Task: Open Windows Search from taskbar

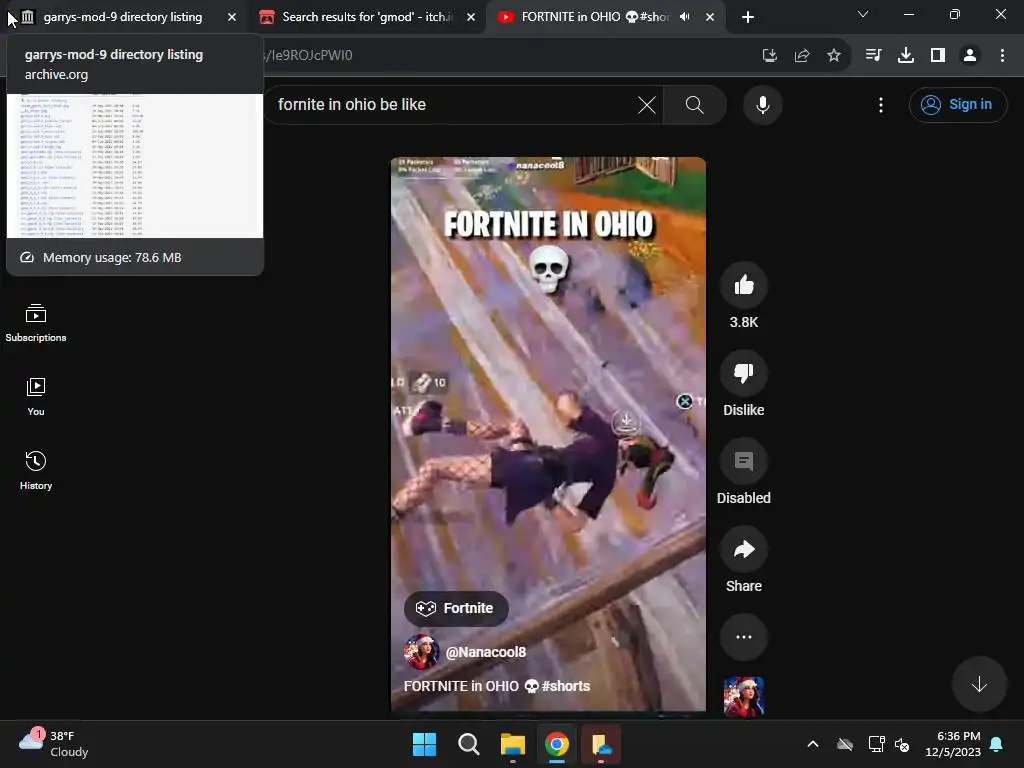Action: coord(469,744)
